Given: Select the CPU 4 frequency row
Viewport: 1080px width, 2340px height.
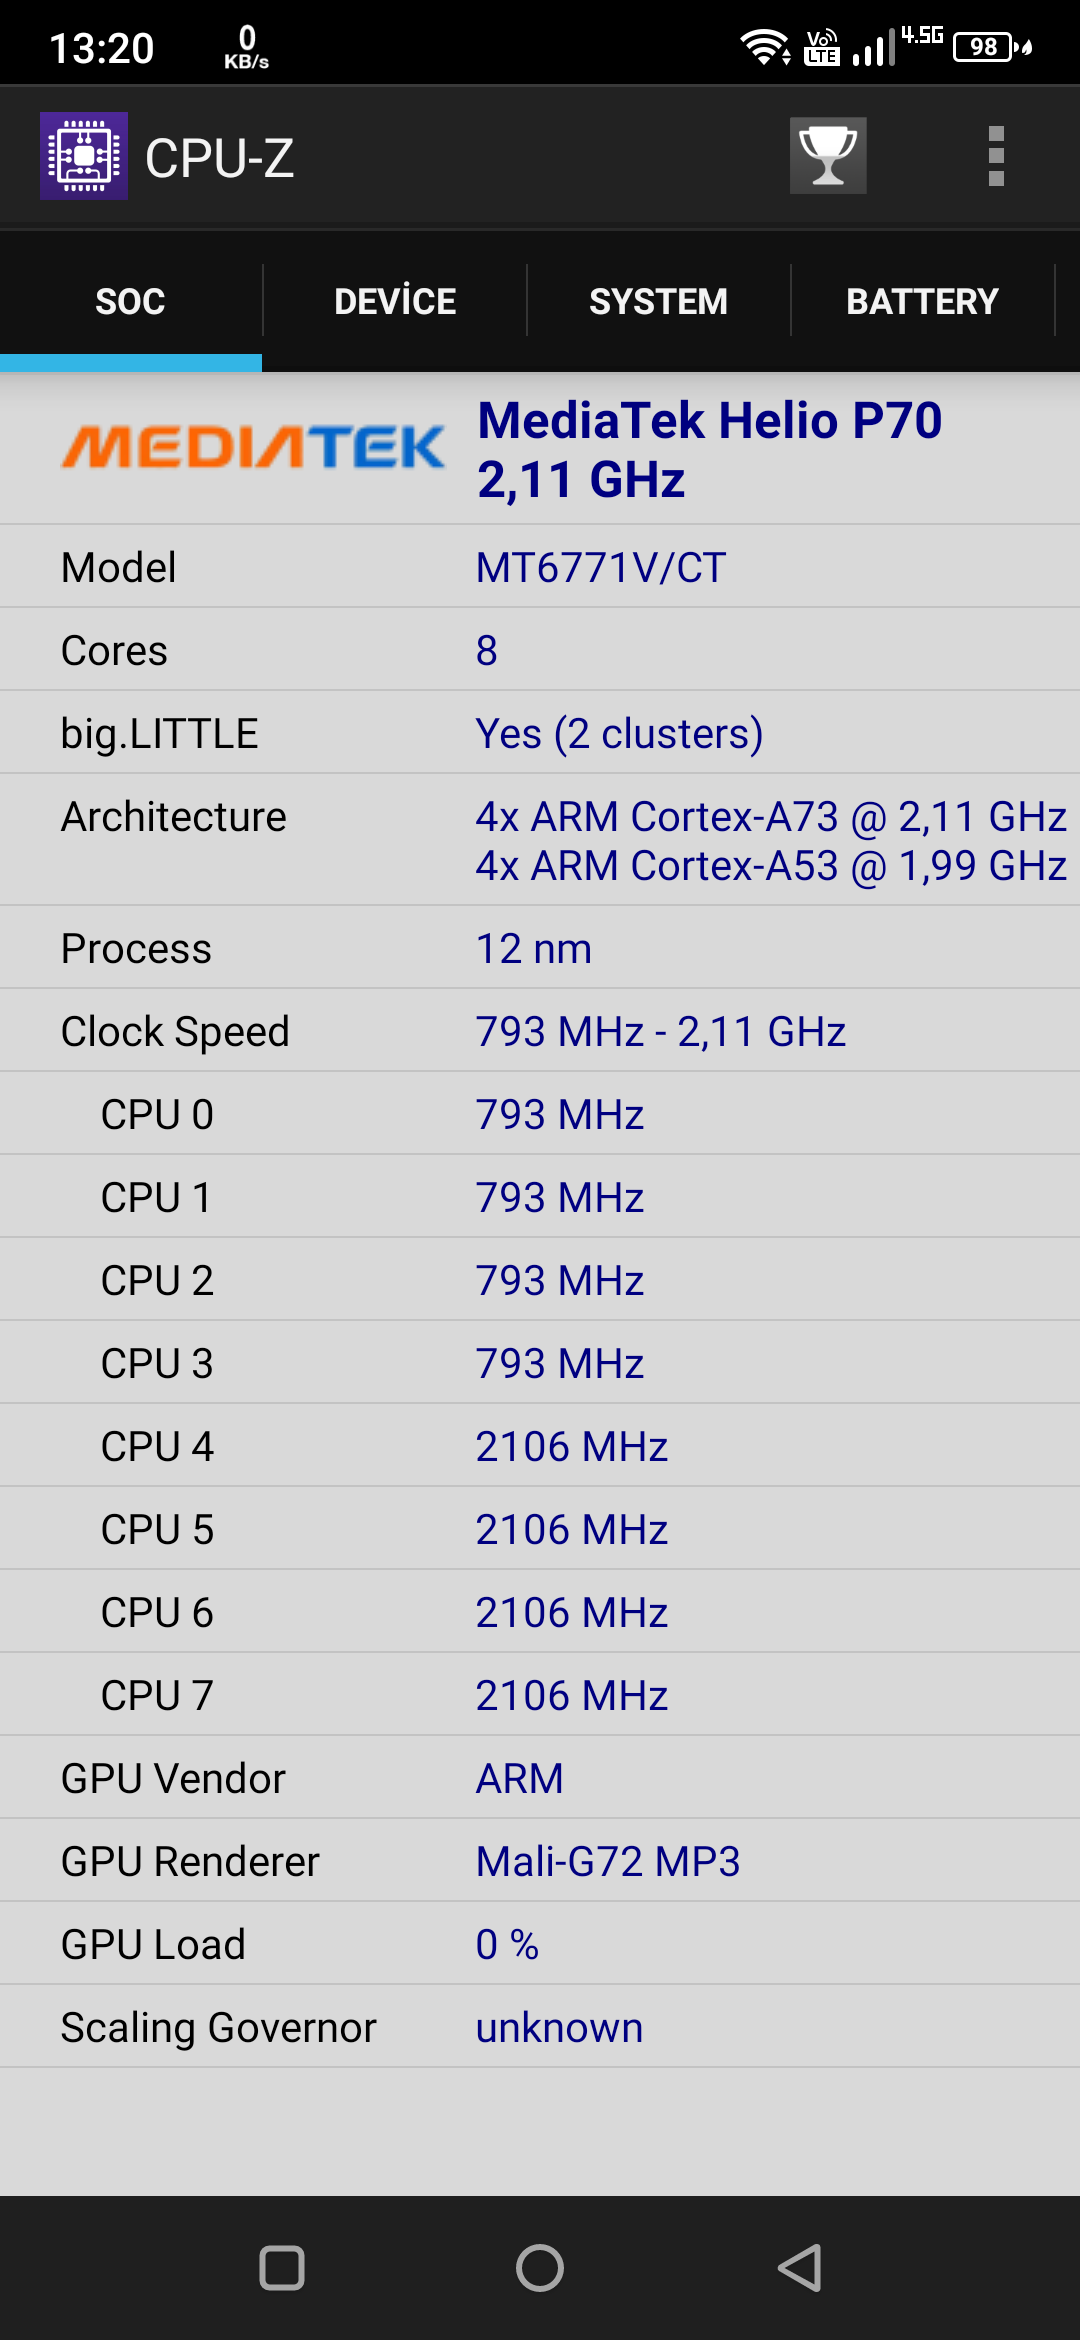Looking at the screenshot, I should [x=540, y=1446].
